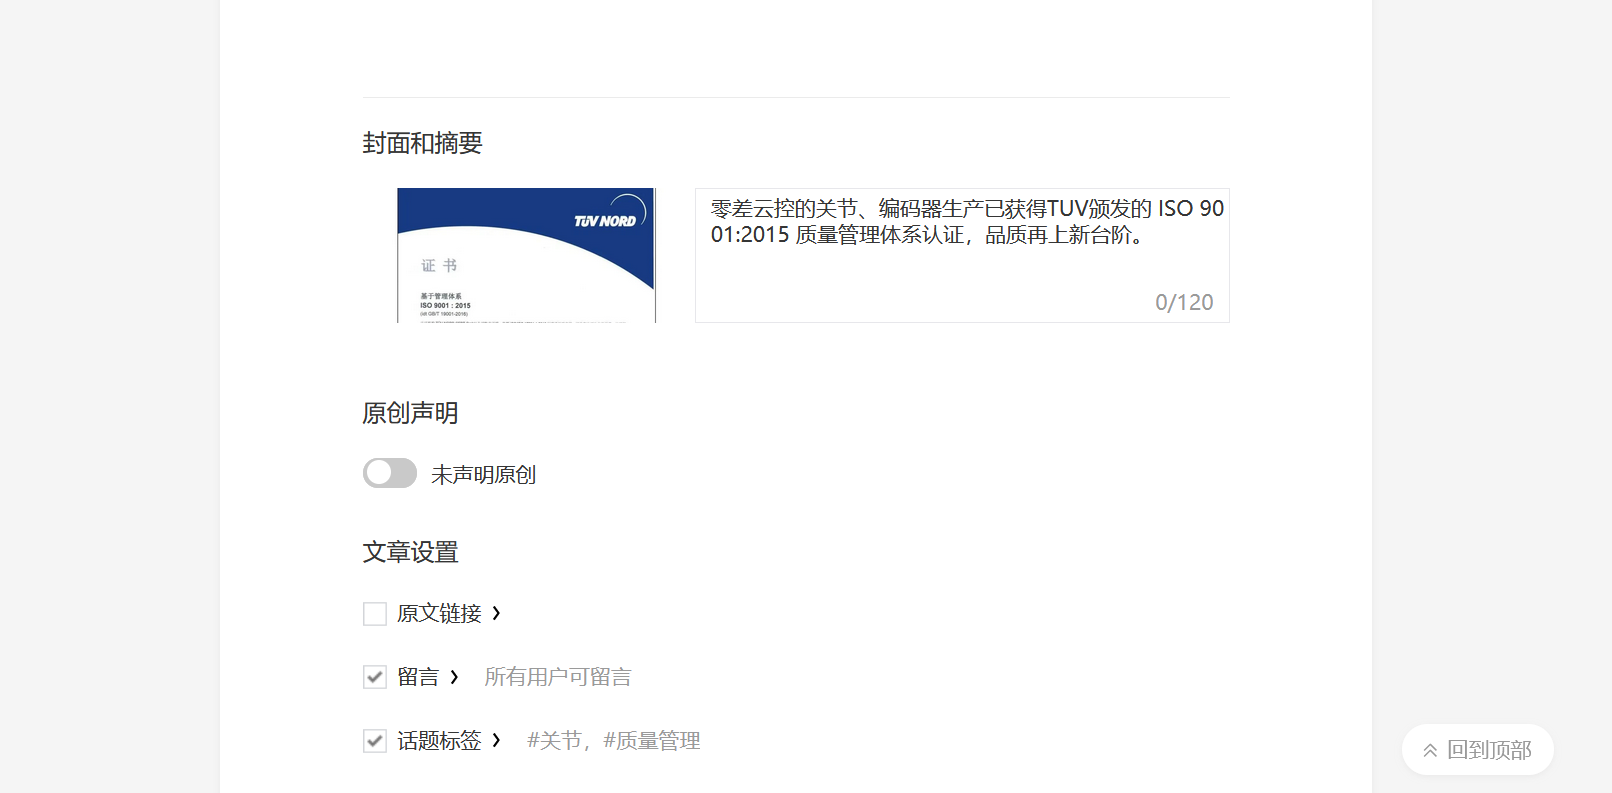This screenshot has width=1612, height=793.
Task: Click the 0/120 character counter
Action: click(x=1184, y=302)
